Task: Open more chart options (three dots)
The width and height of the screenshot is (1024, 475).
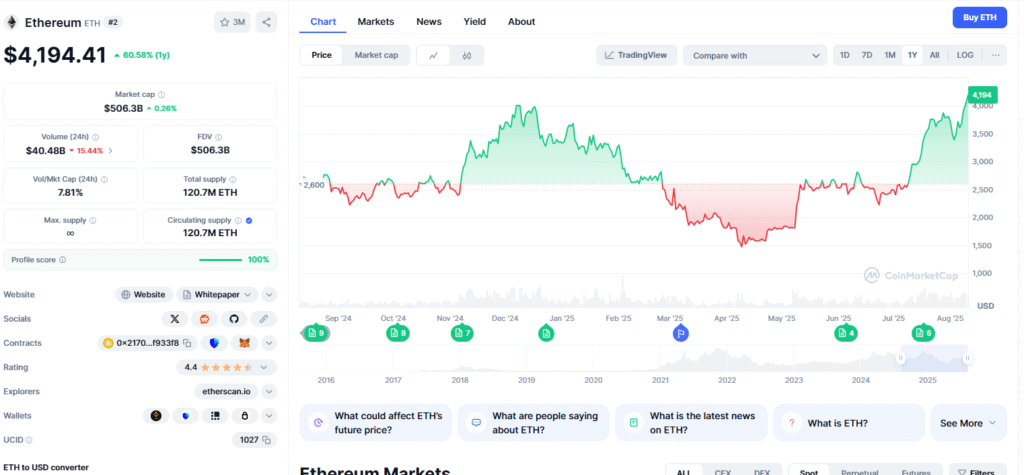Action: click(x=995, y=56)
